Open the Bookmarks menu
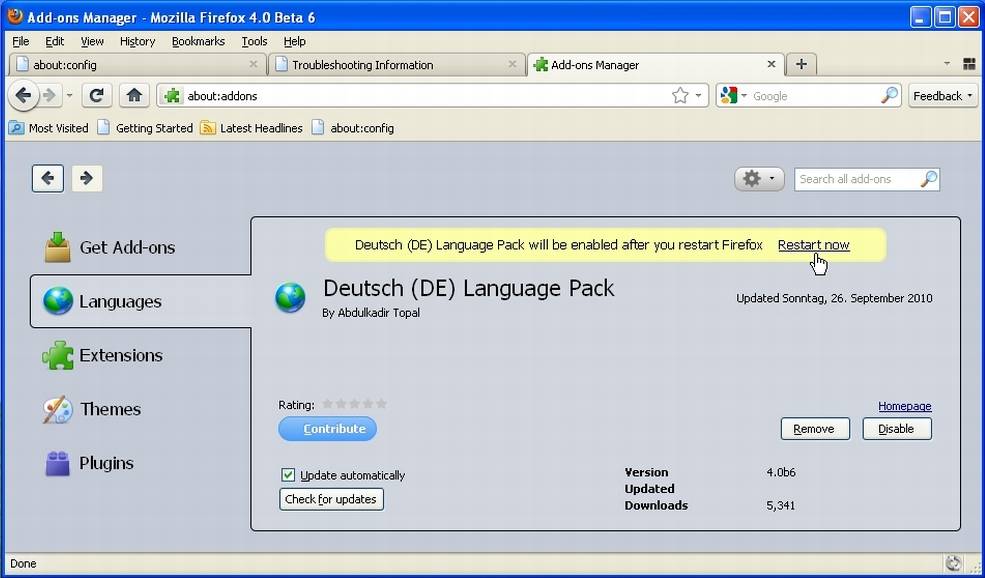 pyautogui.click(x=198, y=41)
